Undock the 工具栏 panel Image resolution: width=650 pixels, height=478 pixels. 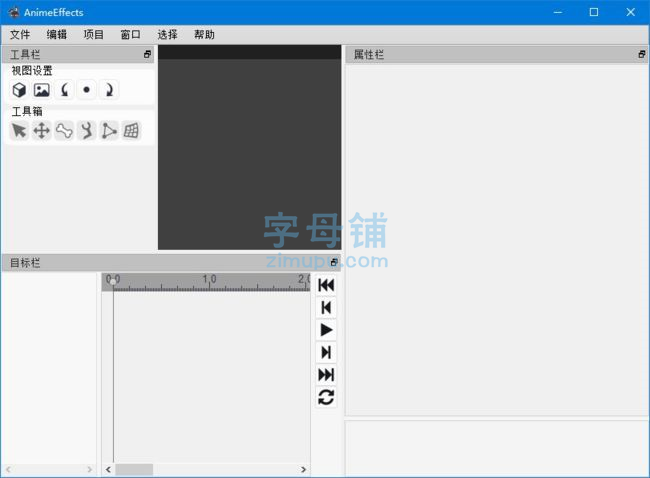pos(147,54)
